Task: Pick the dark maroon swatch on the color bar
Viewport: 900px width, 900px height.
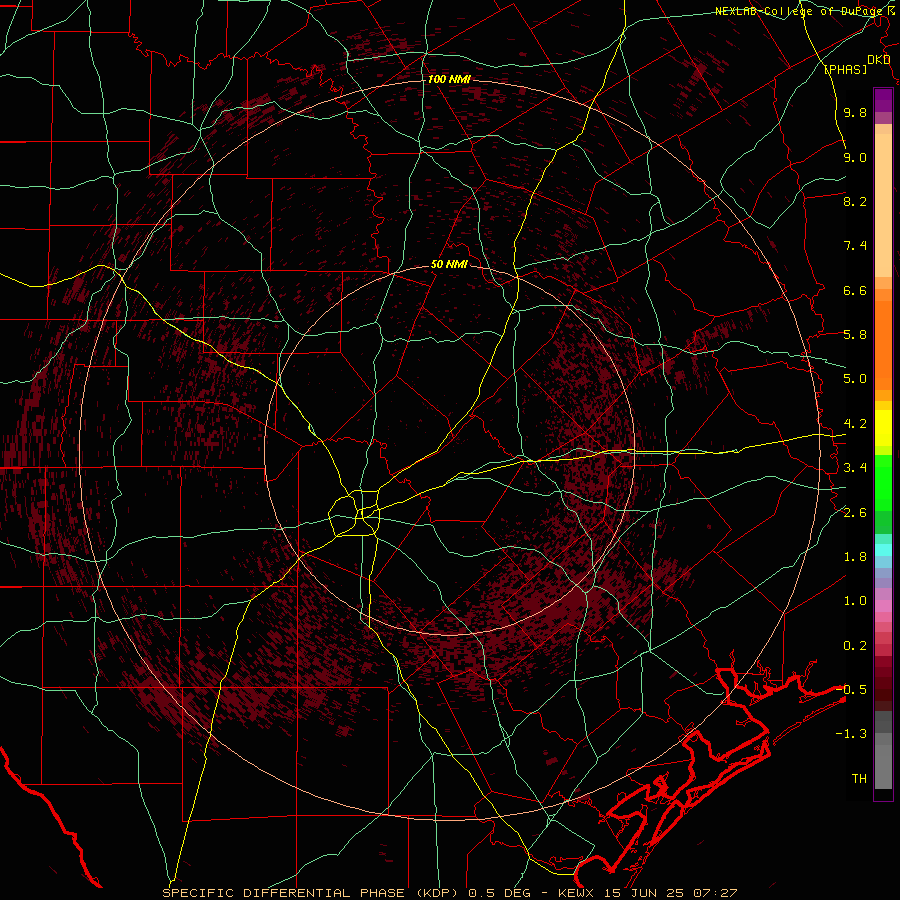Action: click(x=883, y=684)
